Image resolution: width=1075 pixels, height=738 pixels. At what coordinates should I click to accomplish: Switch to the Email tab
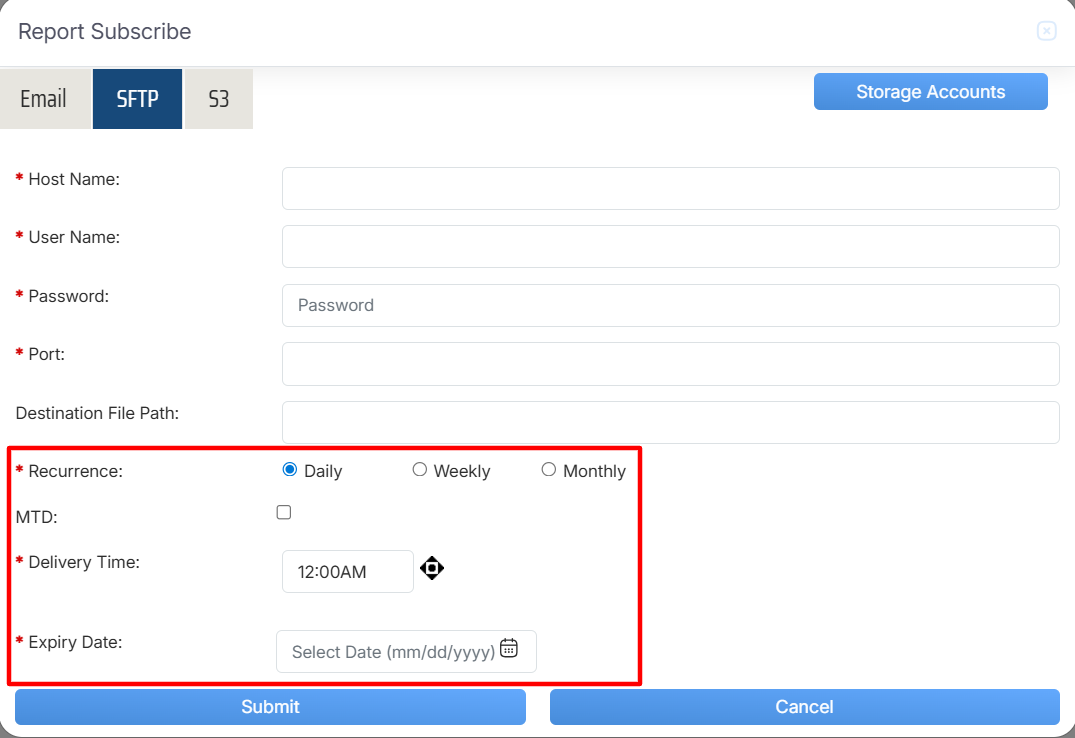(44, 99)
